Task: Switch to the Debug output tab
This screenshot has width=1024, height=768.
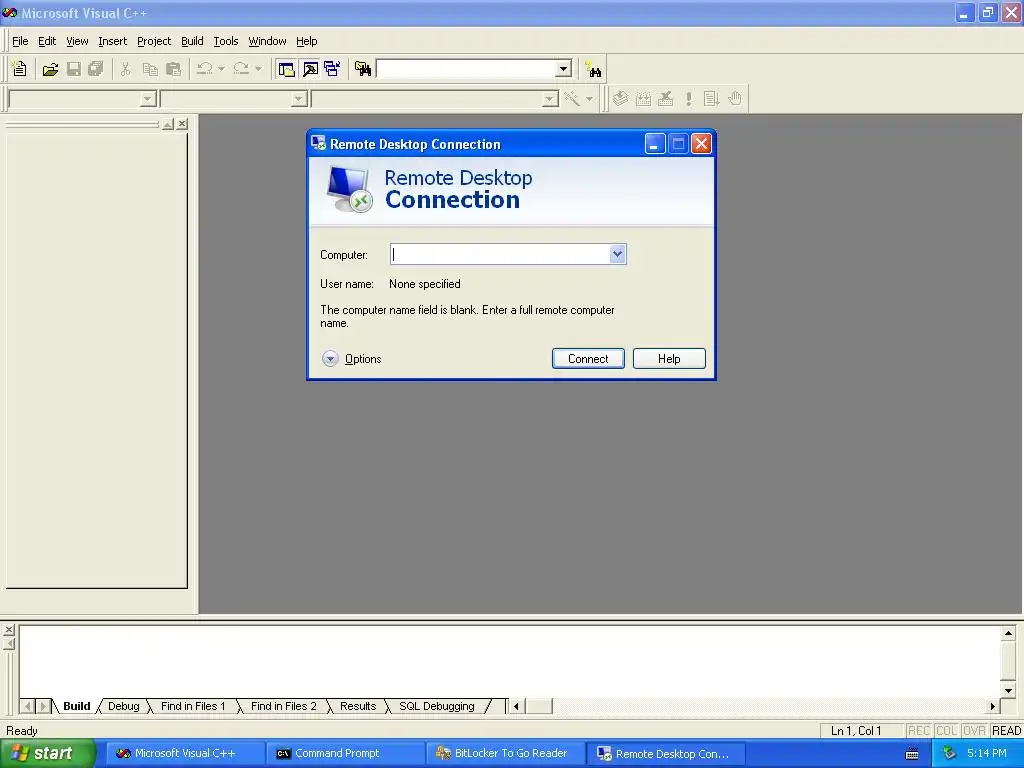Action: [123, 706]
